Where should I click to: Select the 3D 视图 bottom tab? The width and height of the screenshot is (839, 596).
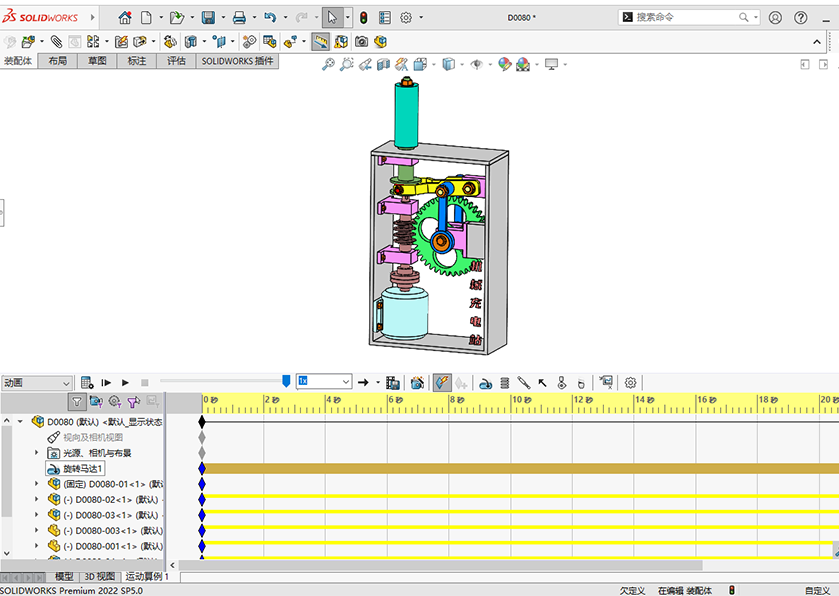pyautogui.click(x=98, y=577)
